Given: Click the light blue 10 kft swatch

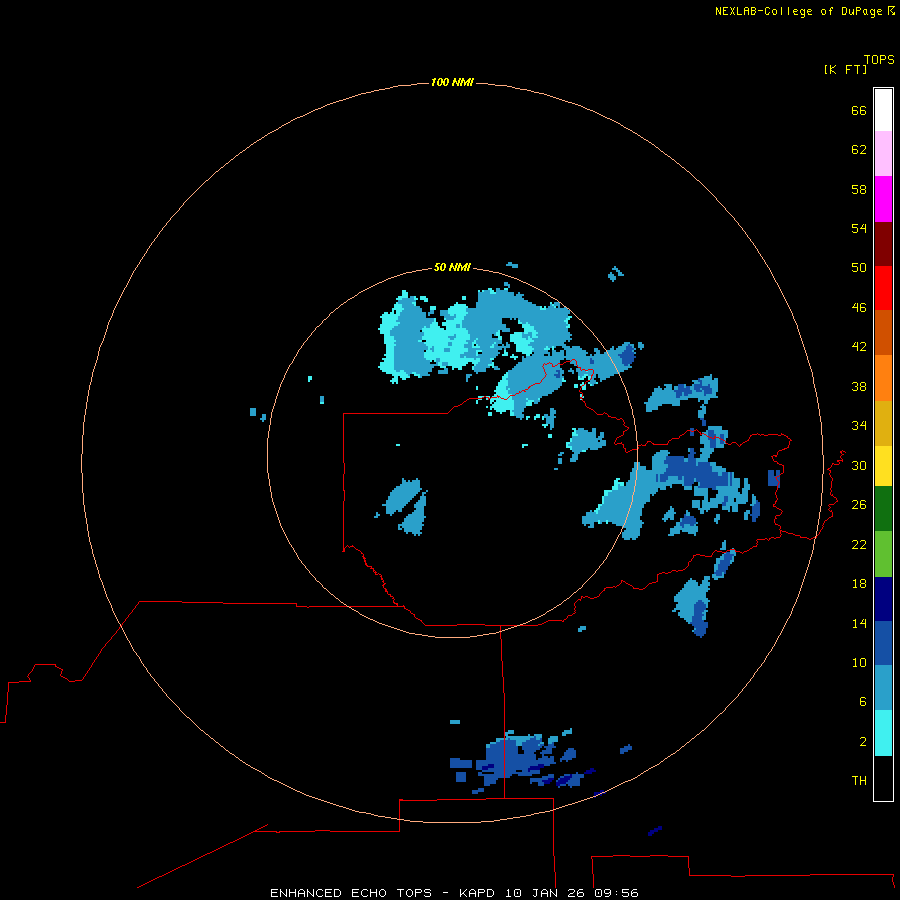Looking at the screenshot, I should [x=883, y=687].
